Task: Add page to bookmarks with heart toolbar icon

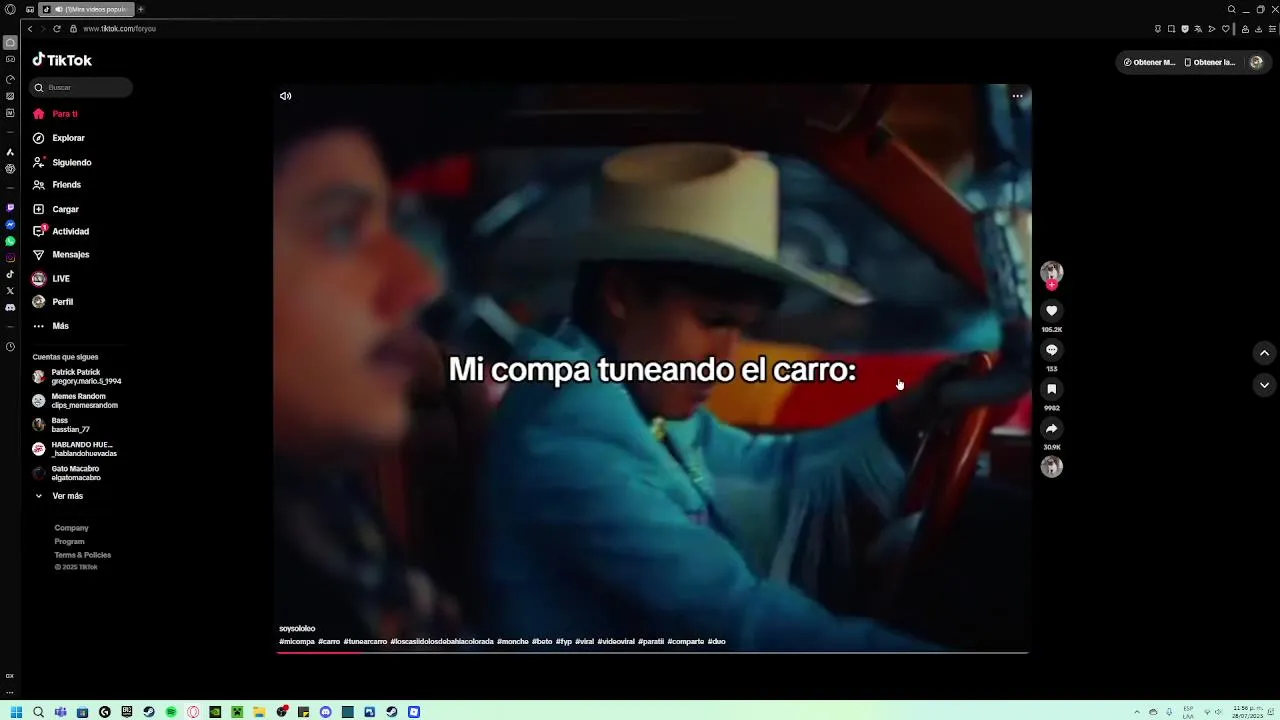Action: click(1226, 29)
